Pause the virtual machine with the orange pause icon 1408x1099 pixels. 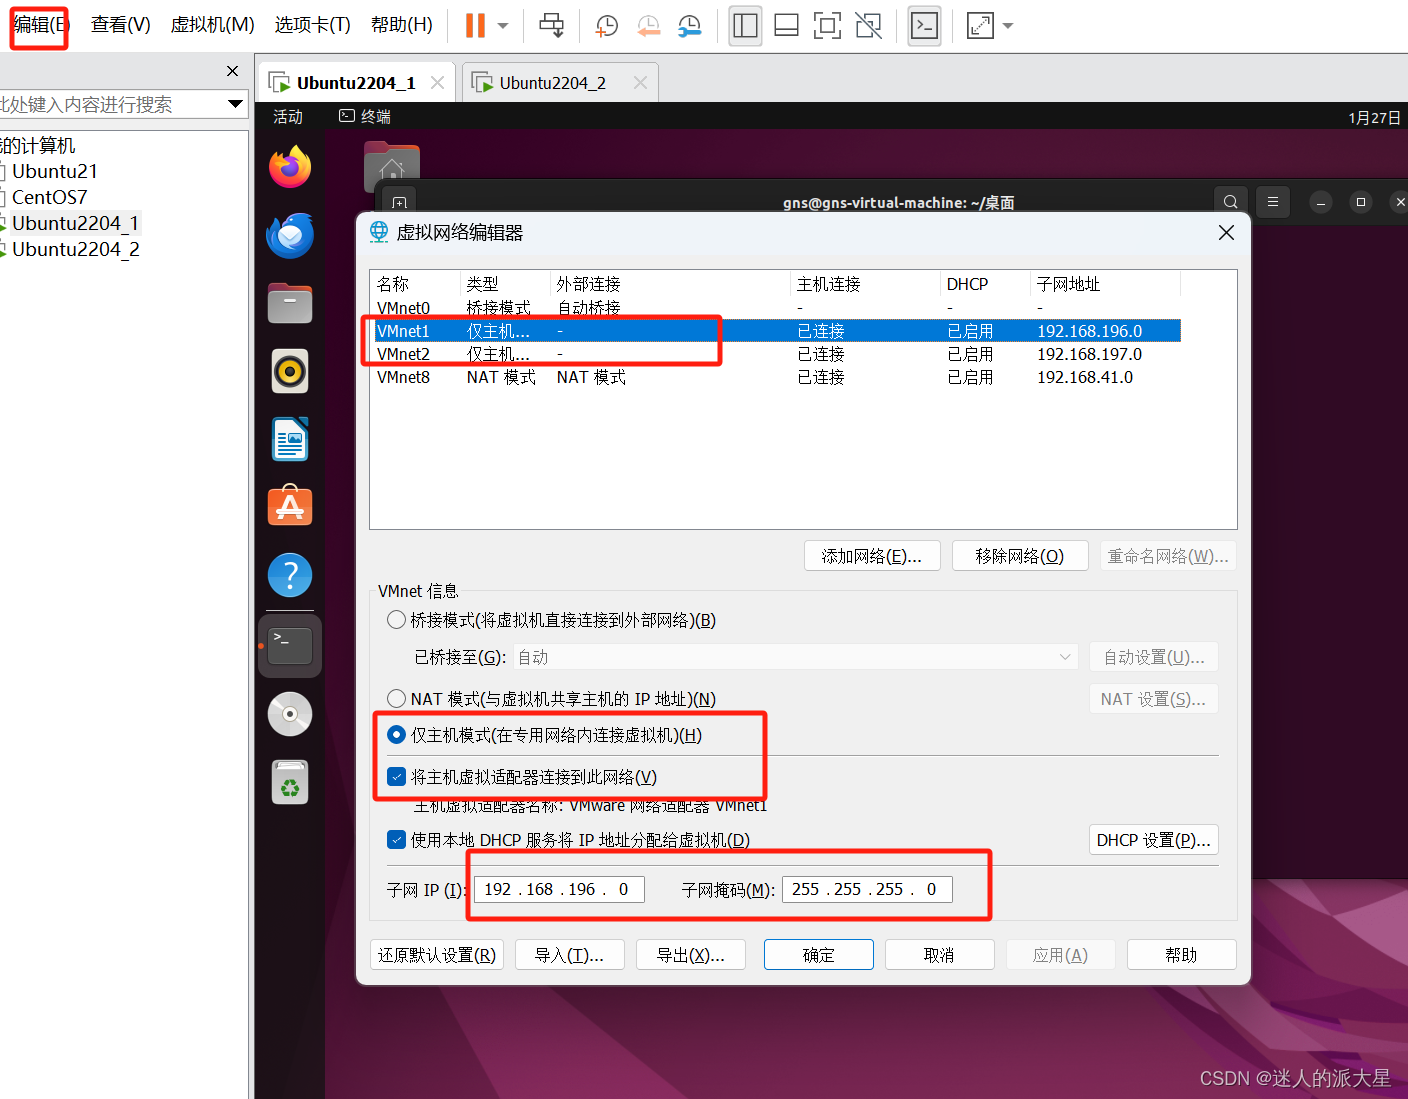point(475,25)
